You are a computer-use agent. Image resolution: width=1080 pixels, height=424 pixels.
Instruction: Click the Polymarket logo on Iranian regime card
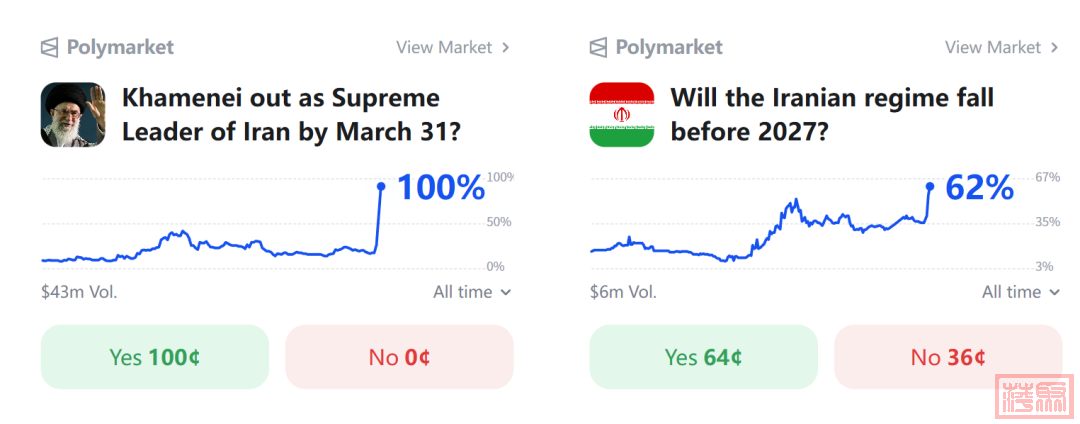click(656, 47)
